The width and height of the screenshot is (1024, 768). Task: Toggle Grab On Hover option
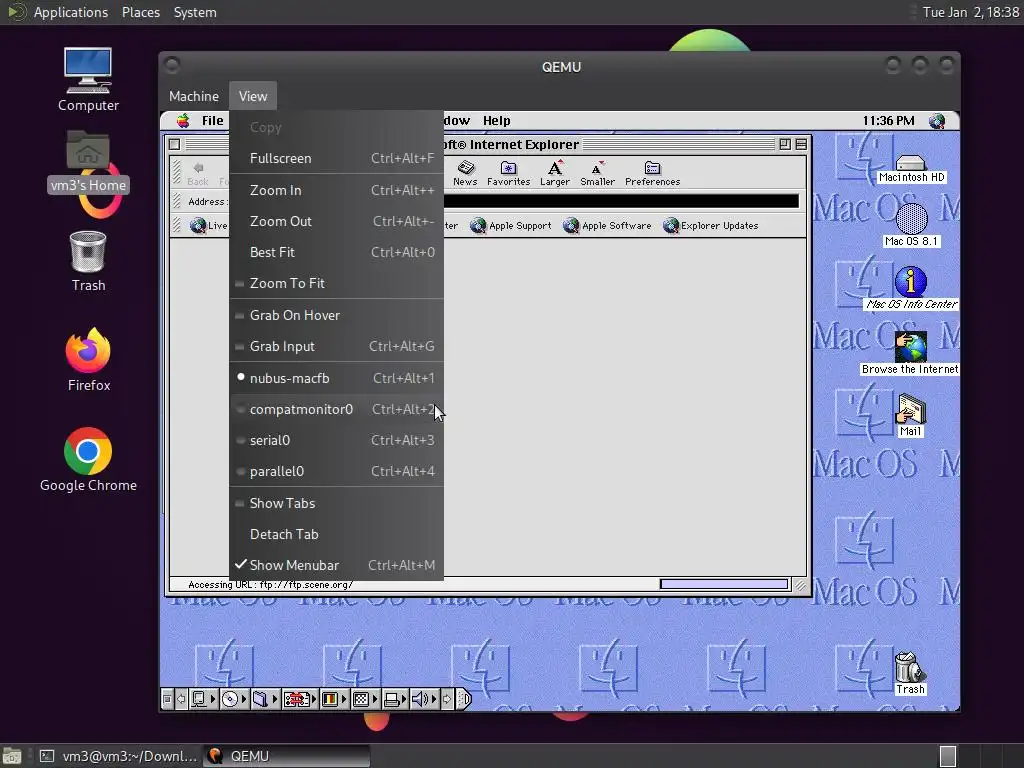point(336,315)
